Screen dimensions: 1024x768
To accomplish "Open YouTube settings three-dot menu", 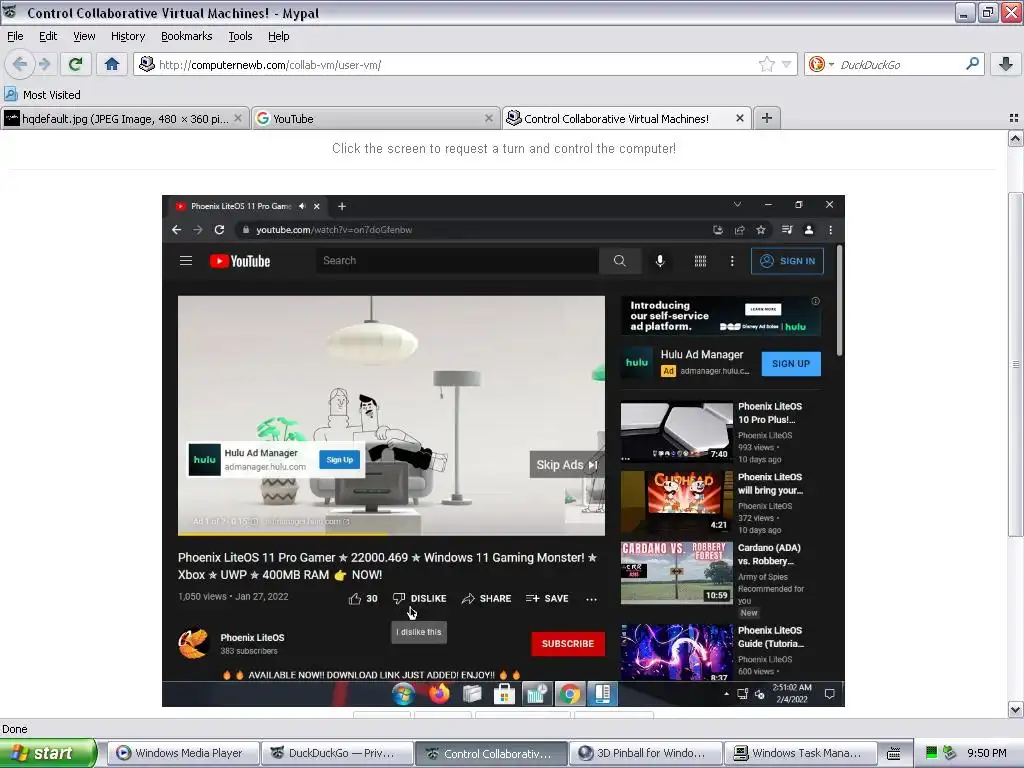I will click(x=732, y=261).
